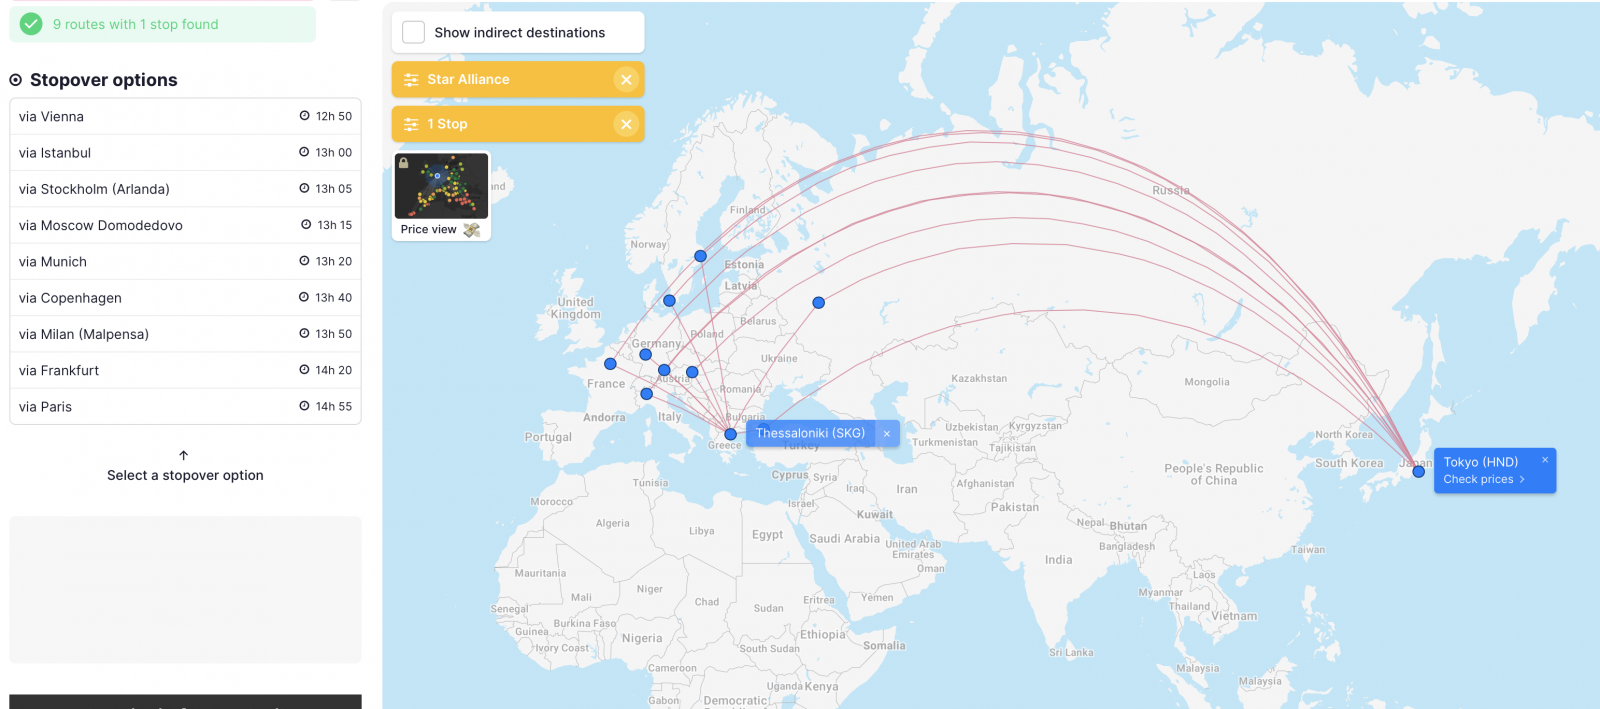Remove the 1 Stop filter

[626, 124]
